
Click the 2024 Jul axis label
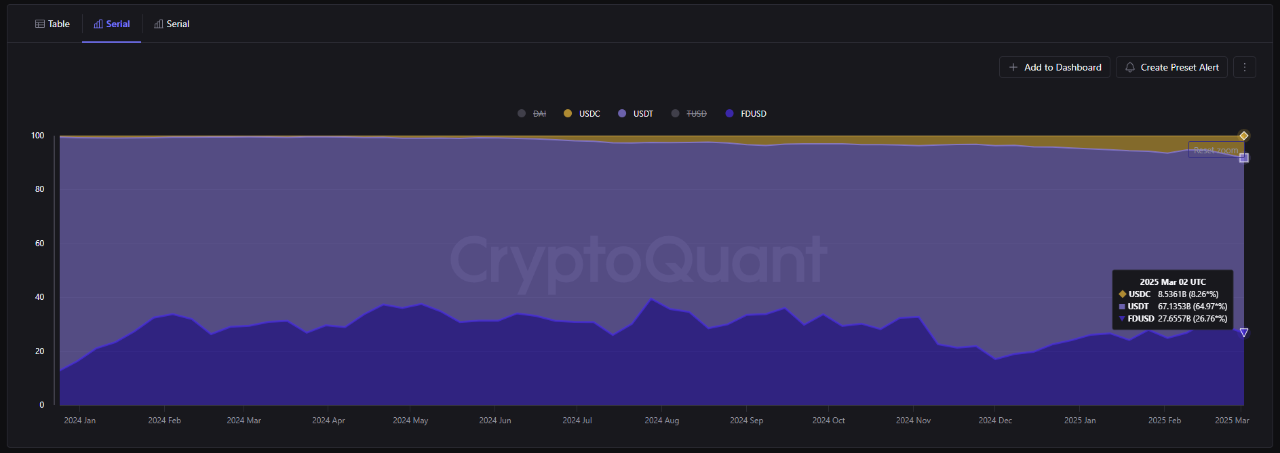click(576, 420)
